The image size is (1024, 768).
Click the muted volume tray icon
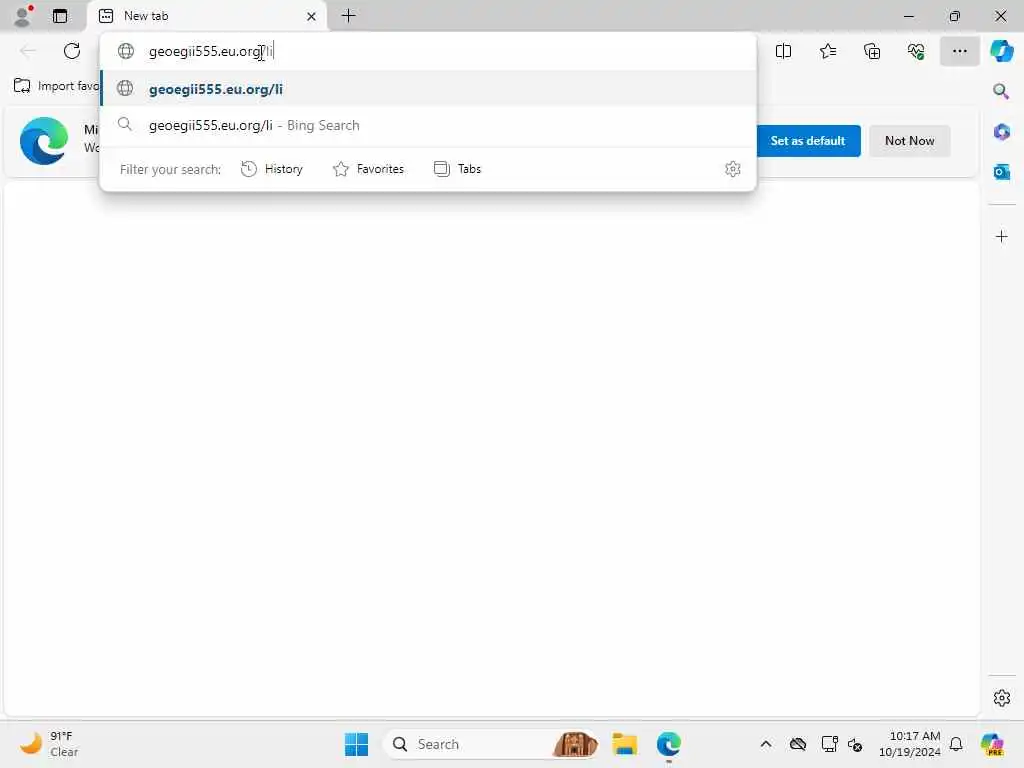[855, 744]
